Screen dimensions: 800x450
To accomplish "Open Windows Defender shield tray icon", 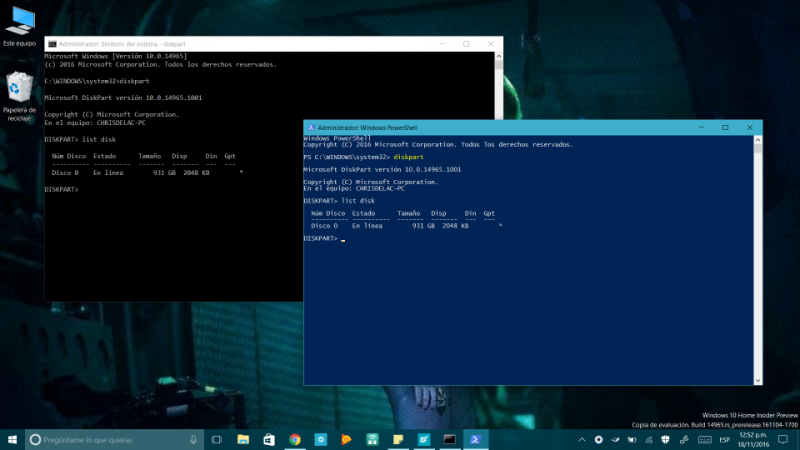I will click(x=665, y=439).
